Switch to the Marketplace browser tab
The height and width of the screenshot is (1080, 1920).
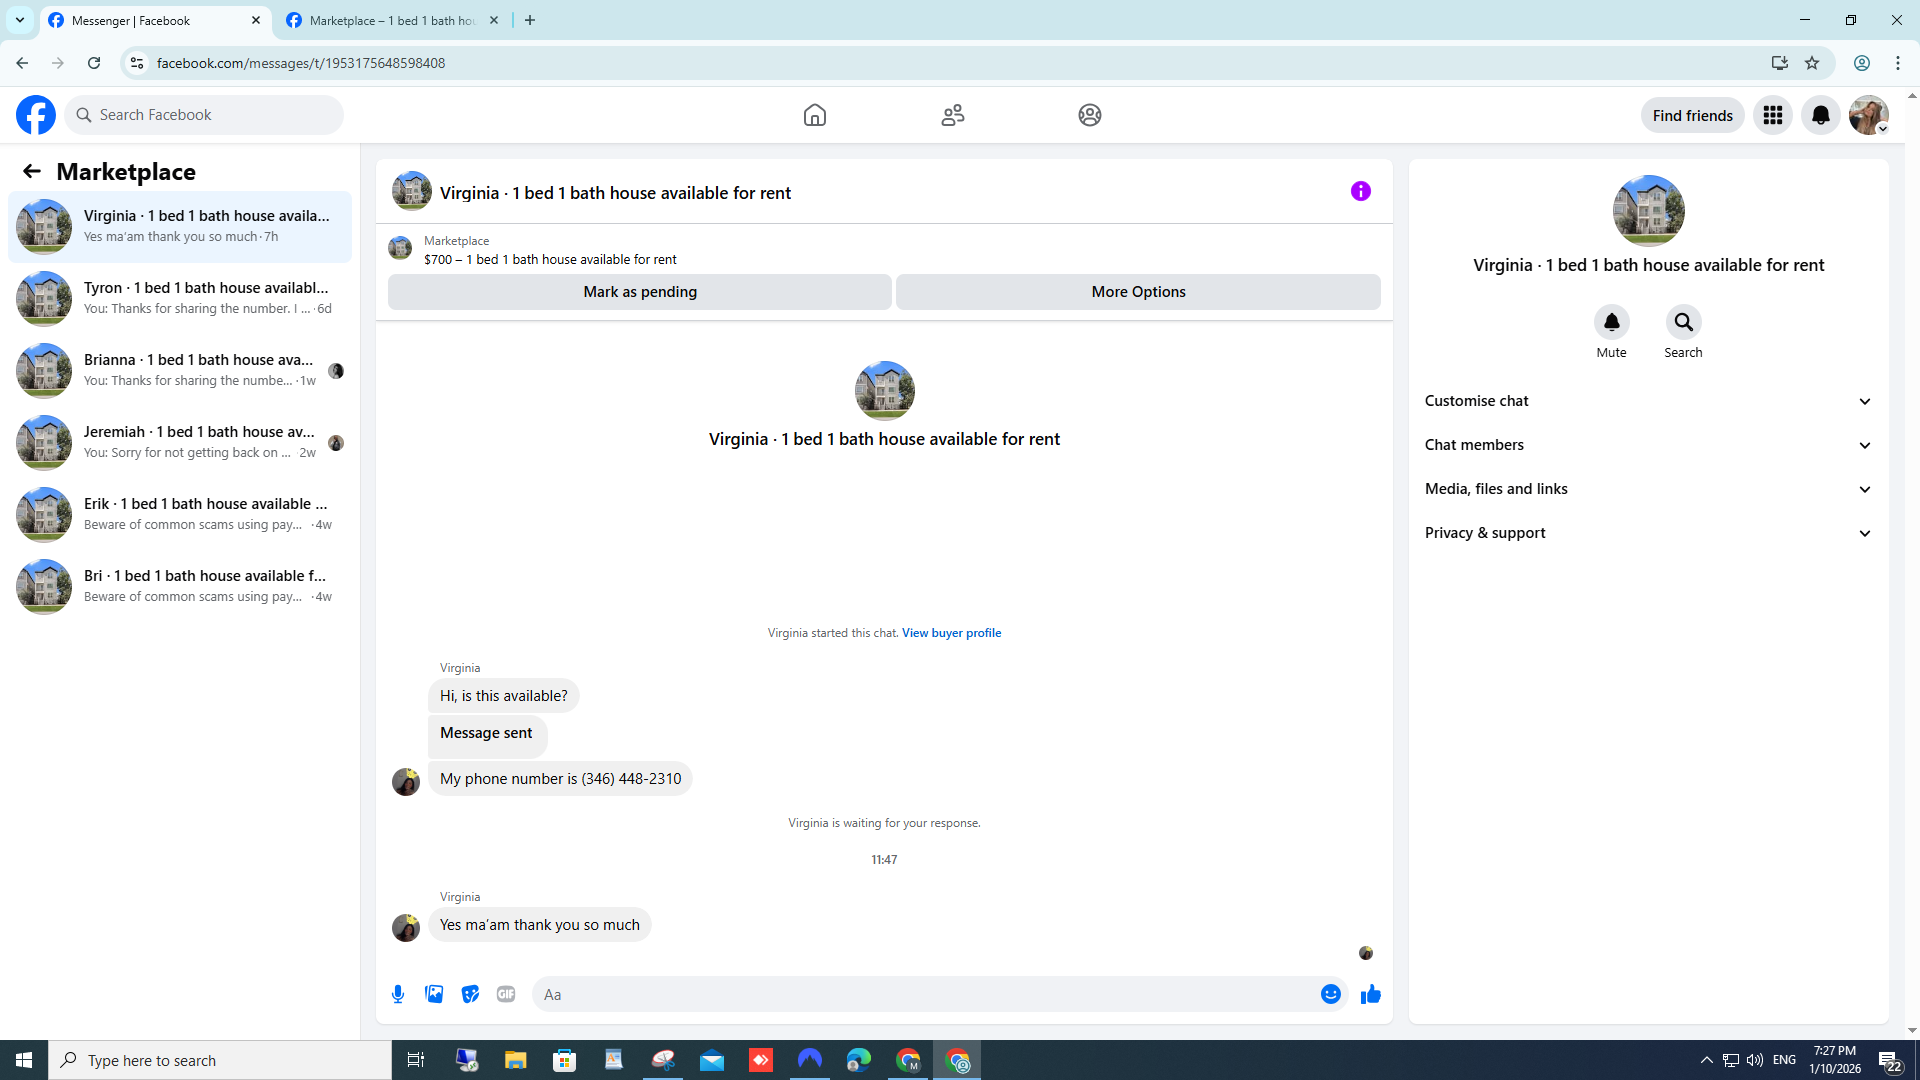[392, 20]
